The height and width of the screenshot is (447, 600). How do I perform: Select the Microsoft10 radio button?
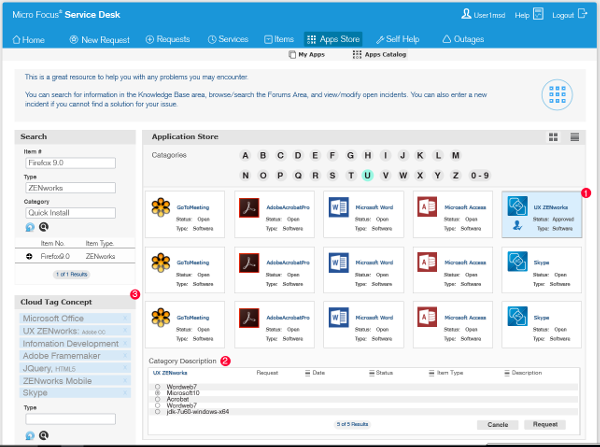157,393
